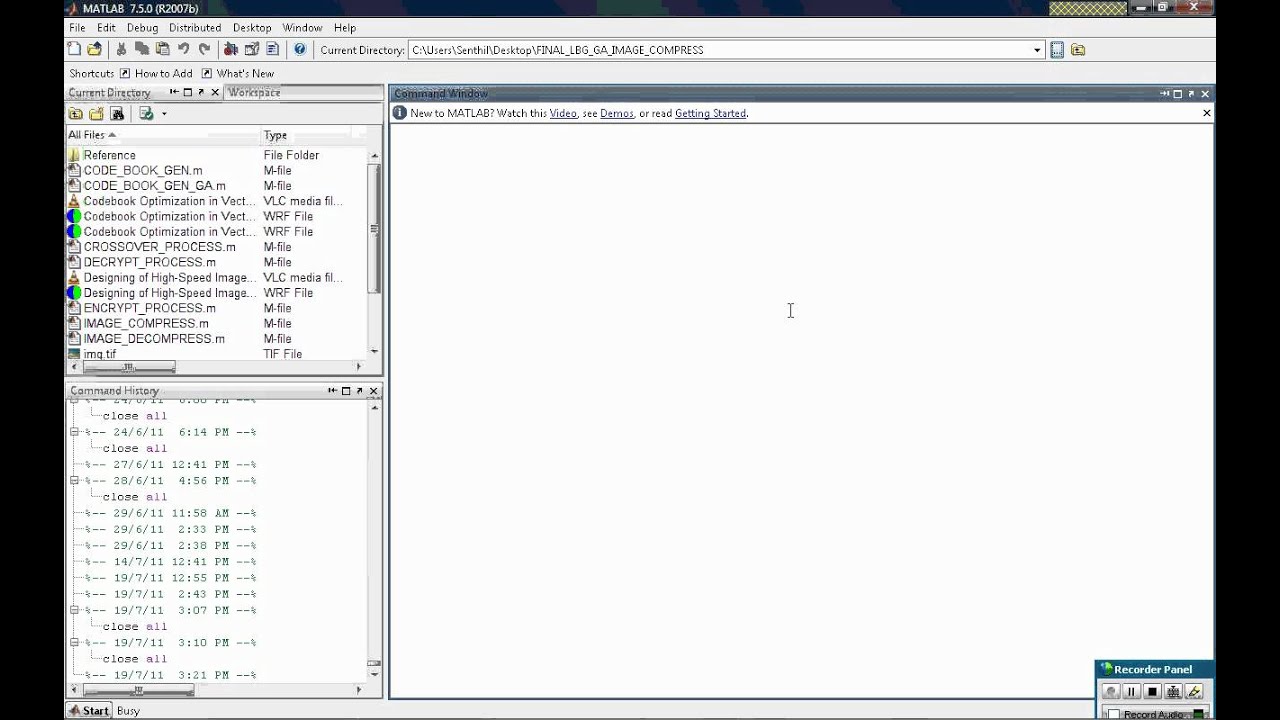The height and width of the screenshot is (720, 1280).
Task: Click Recorder Panel highlighter annotation icon
Action: point(1194,692)
